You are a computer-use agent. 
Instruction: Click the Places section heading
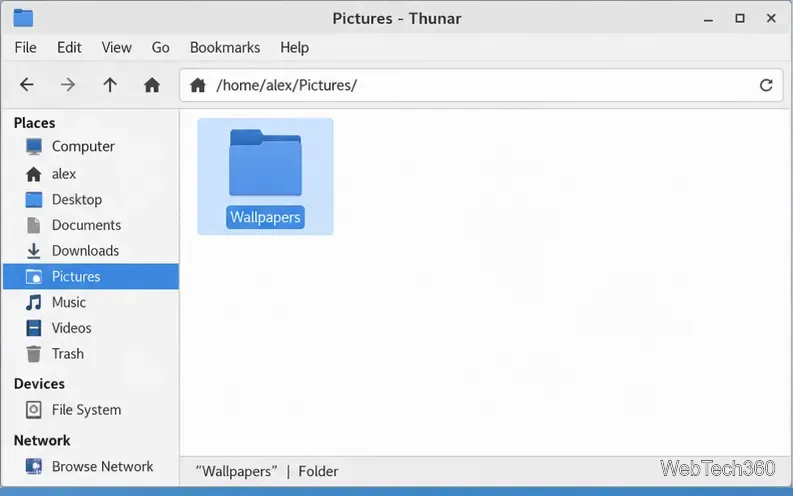tap(34, 123)
